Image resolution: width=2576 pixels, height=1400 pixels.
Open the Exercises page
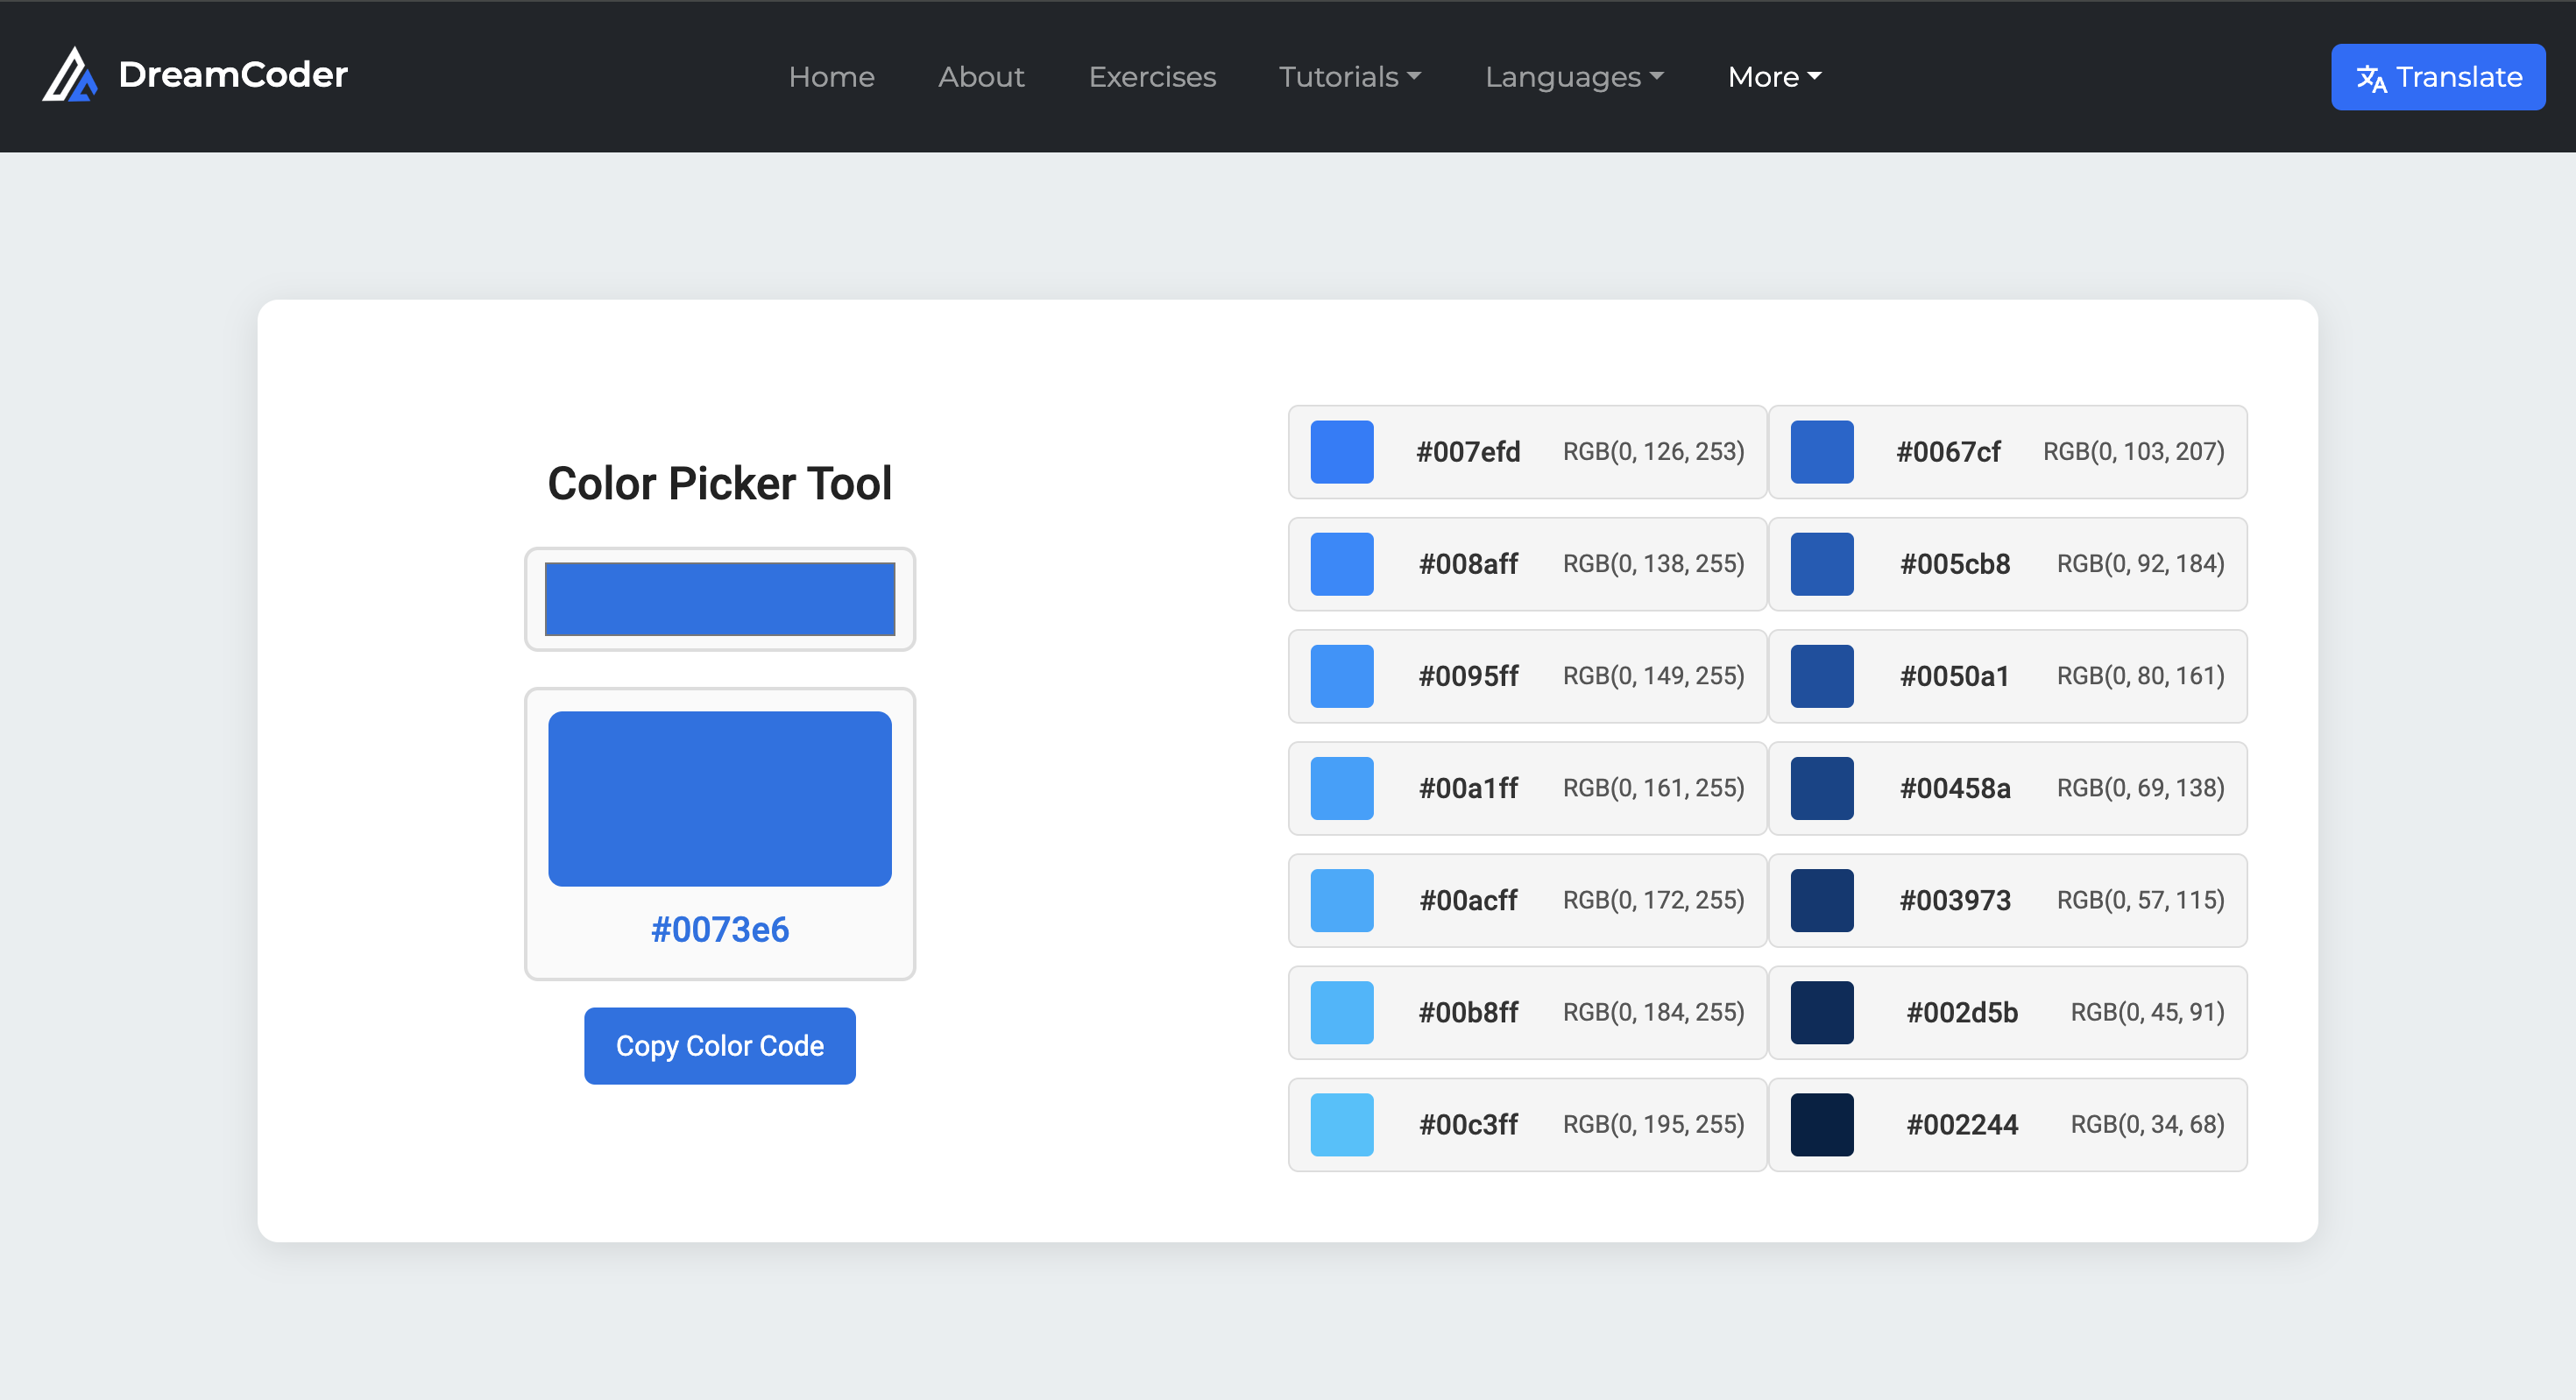pos(1152,77)
